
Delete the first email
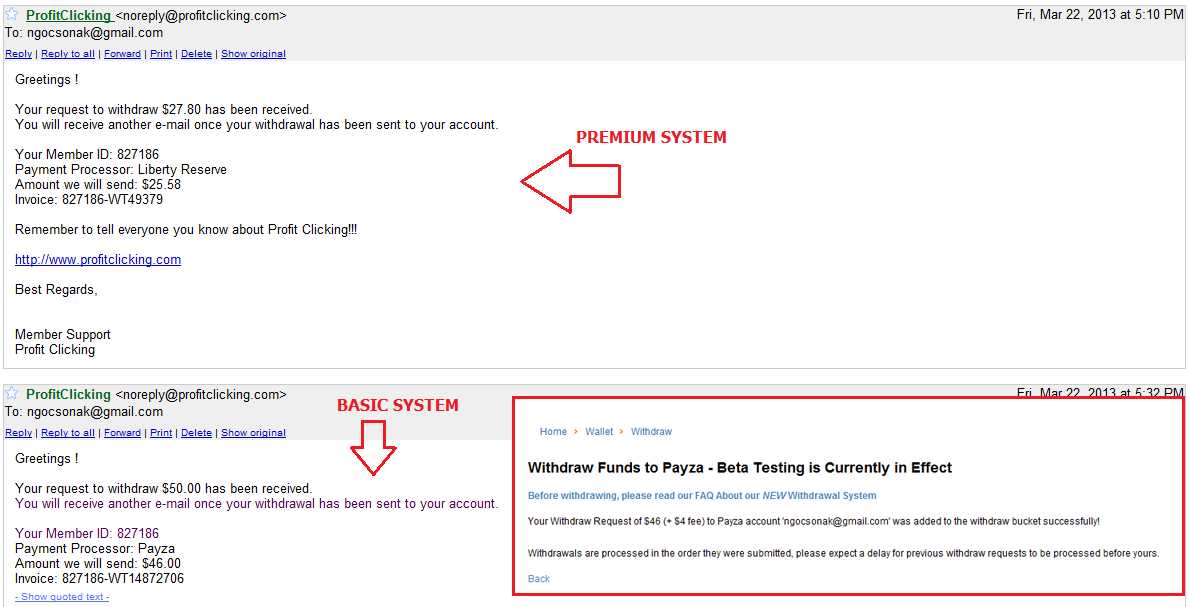(196, 54)
